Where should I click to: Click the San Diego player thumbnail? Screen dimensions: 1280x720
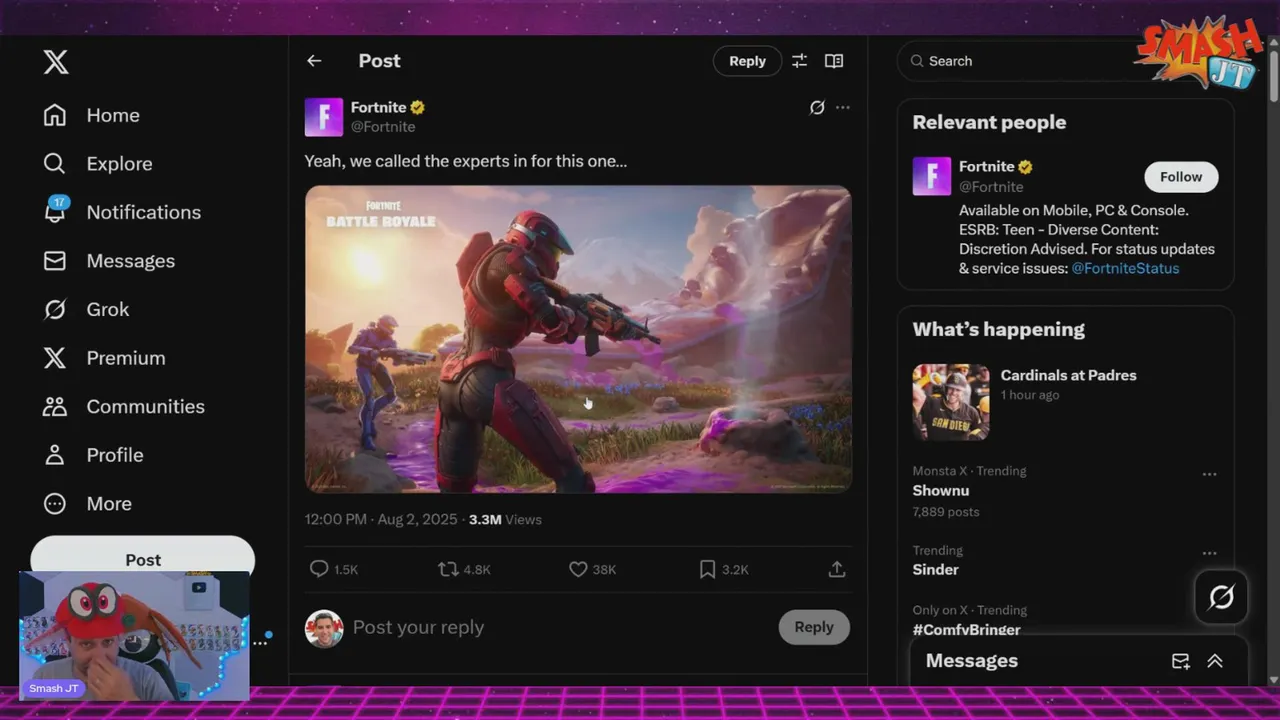click(951, 402)
